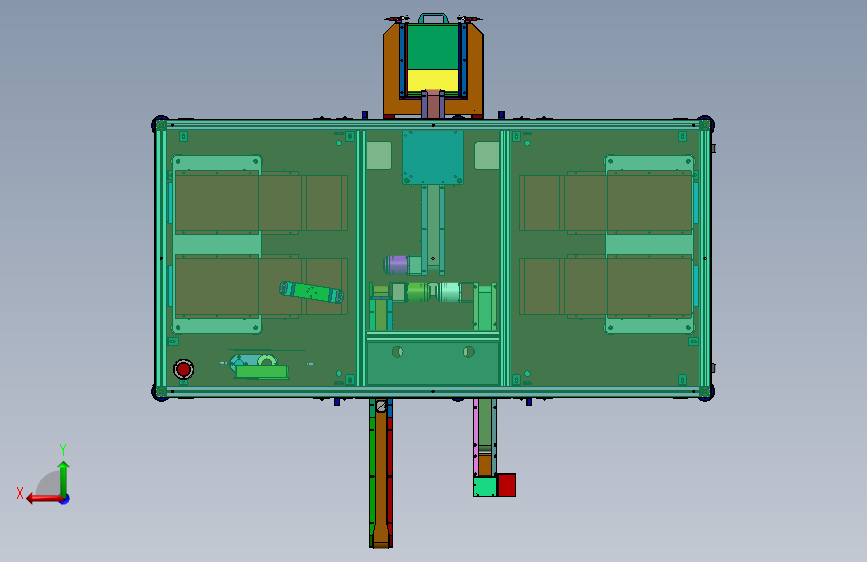Select the purple cylinder in center bay
867x562 pixels.
pos(396,265)
